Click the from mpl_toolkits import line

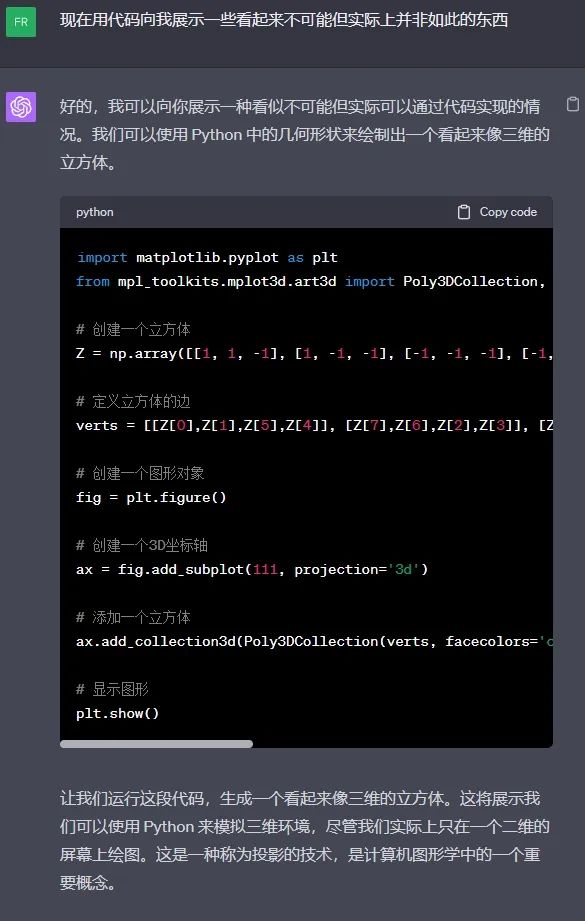pyautogui.click(x=311, y=281)
